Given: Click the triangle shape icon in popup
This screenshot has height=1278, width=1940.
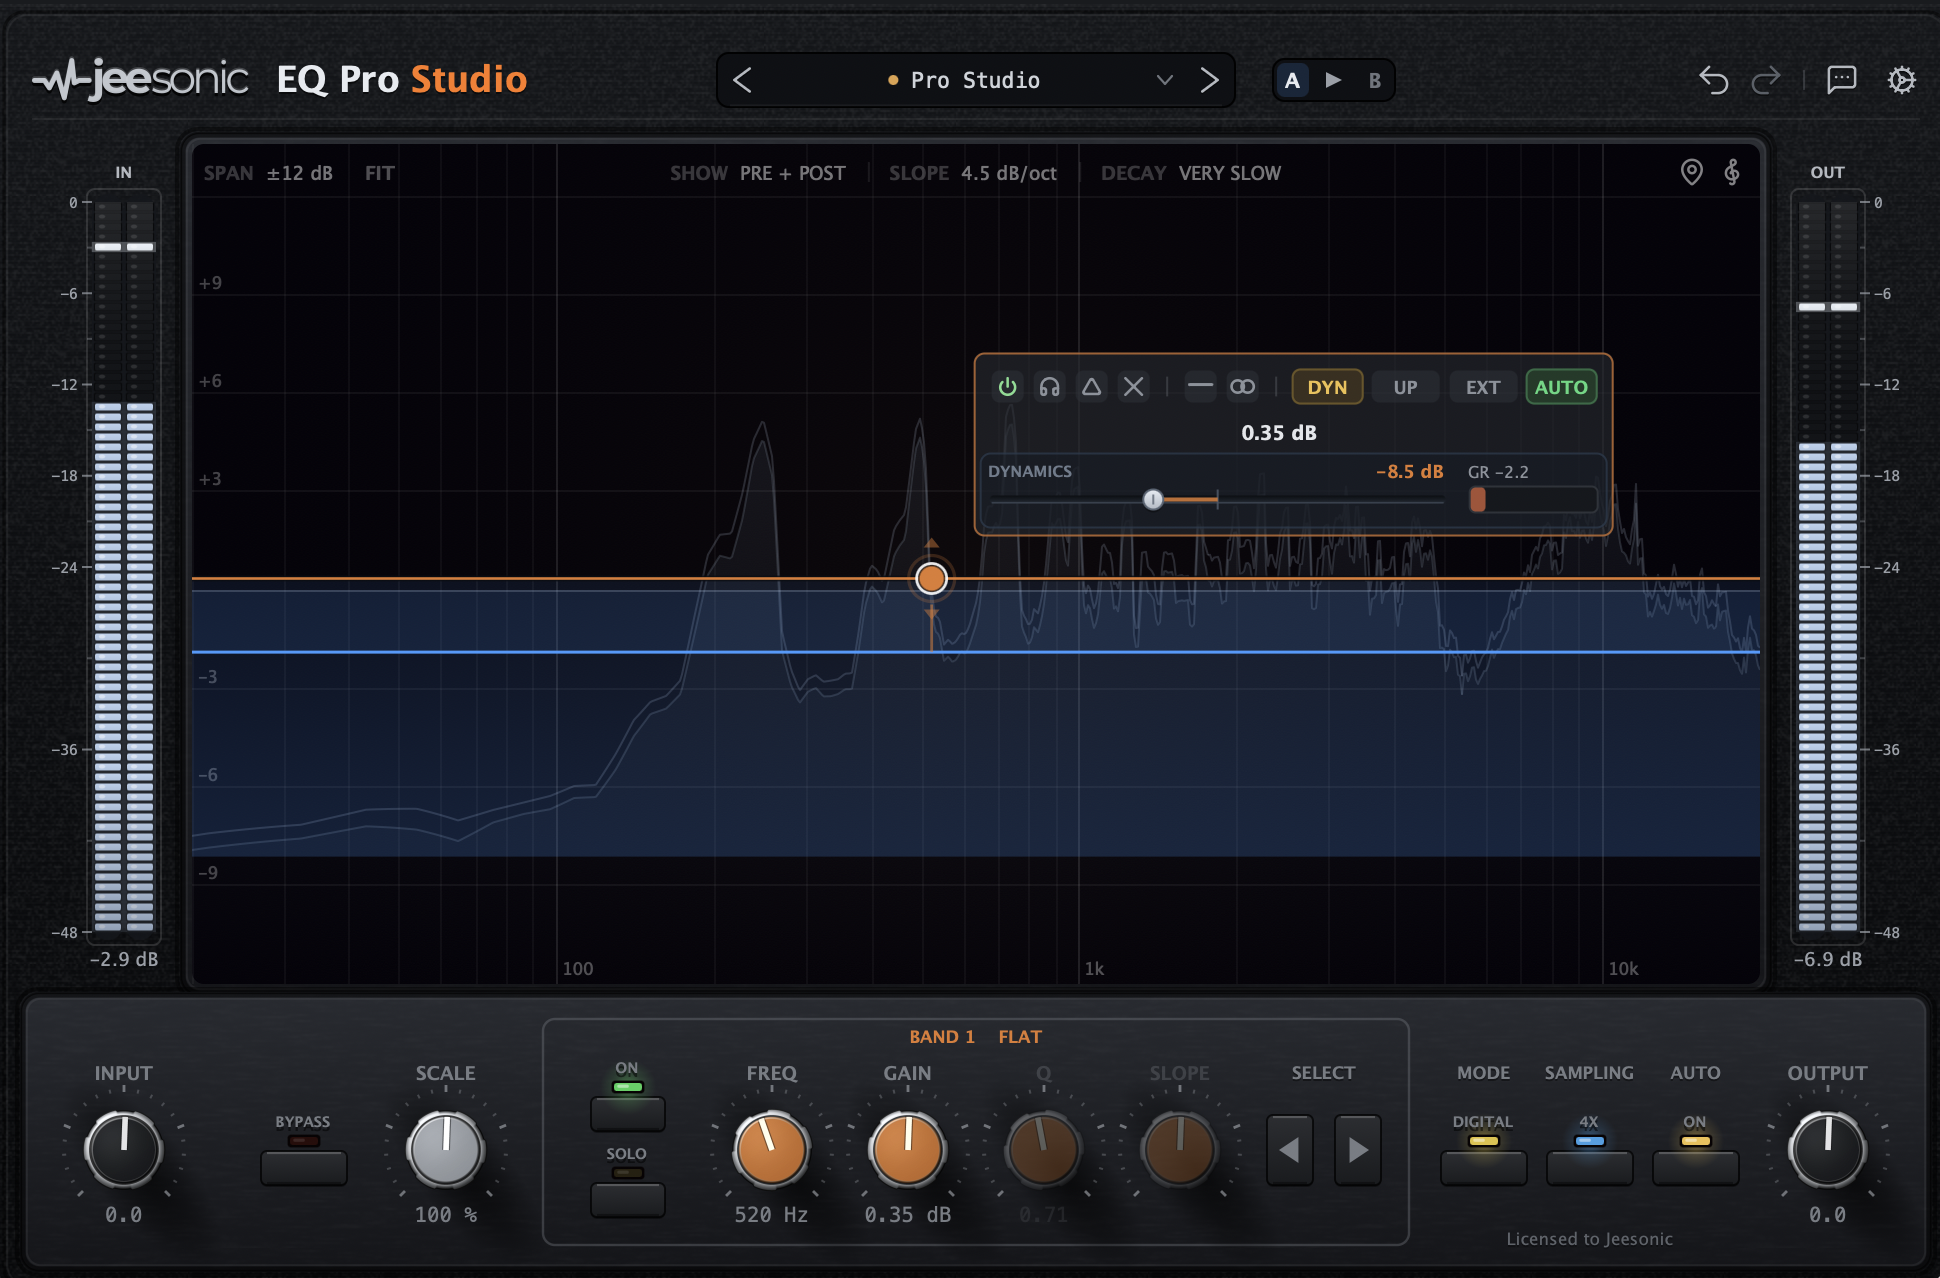Looking at the screenshot, I should (x=1091, y=387).
